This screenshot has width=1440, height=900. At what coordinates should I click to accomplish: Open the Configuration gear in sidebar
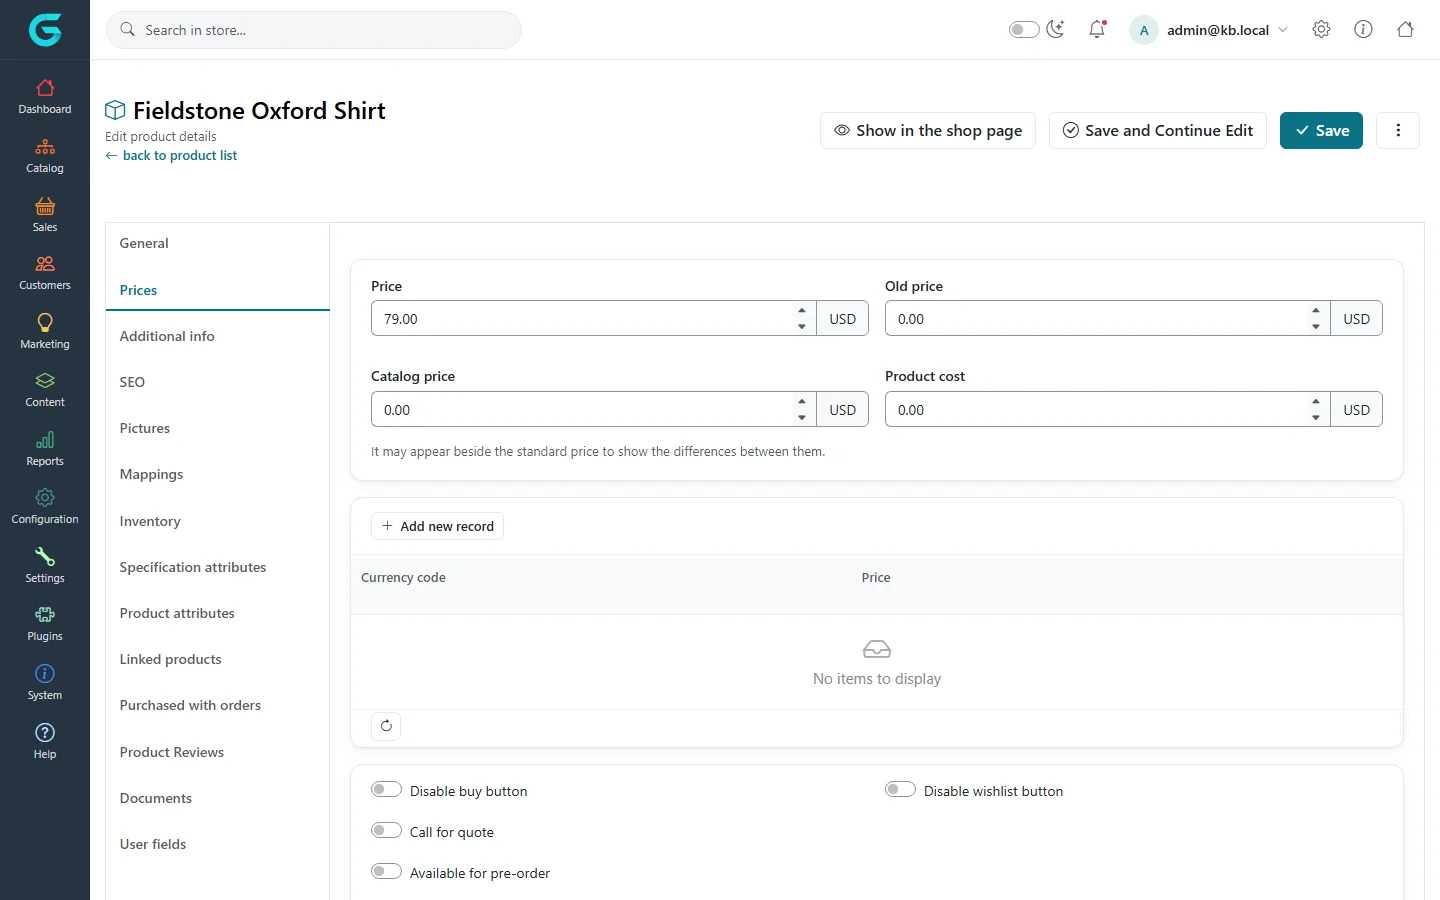45,498
